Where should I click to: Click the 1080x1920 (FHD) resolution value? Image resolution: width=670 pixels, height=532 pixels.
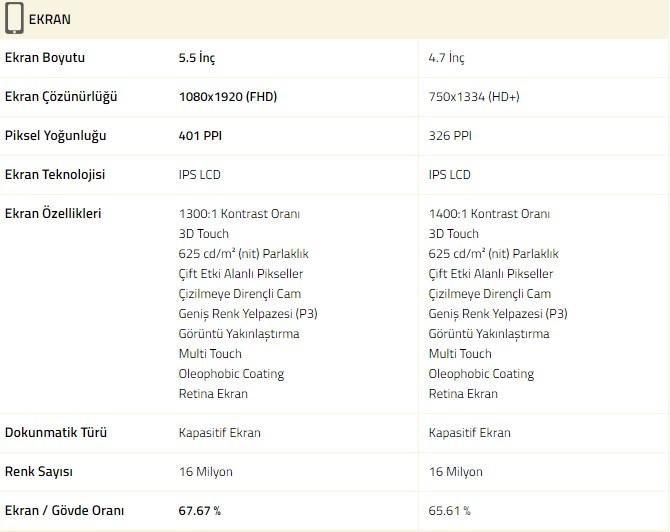(228, 97)
